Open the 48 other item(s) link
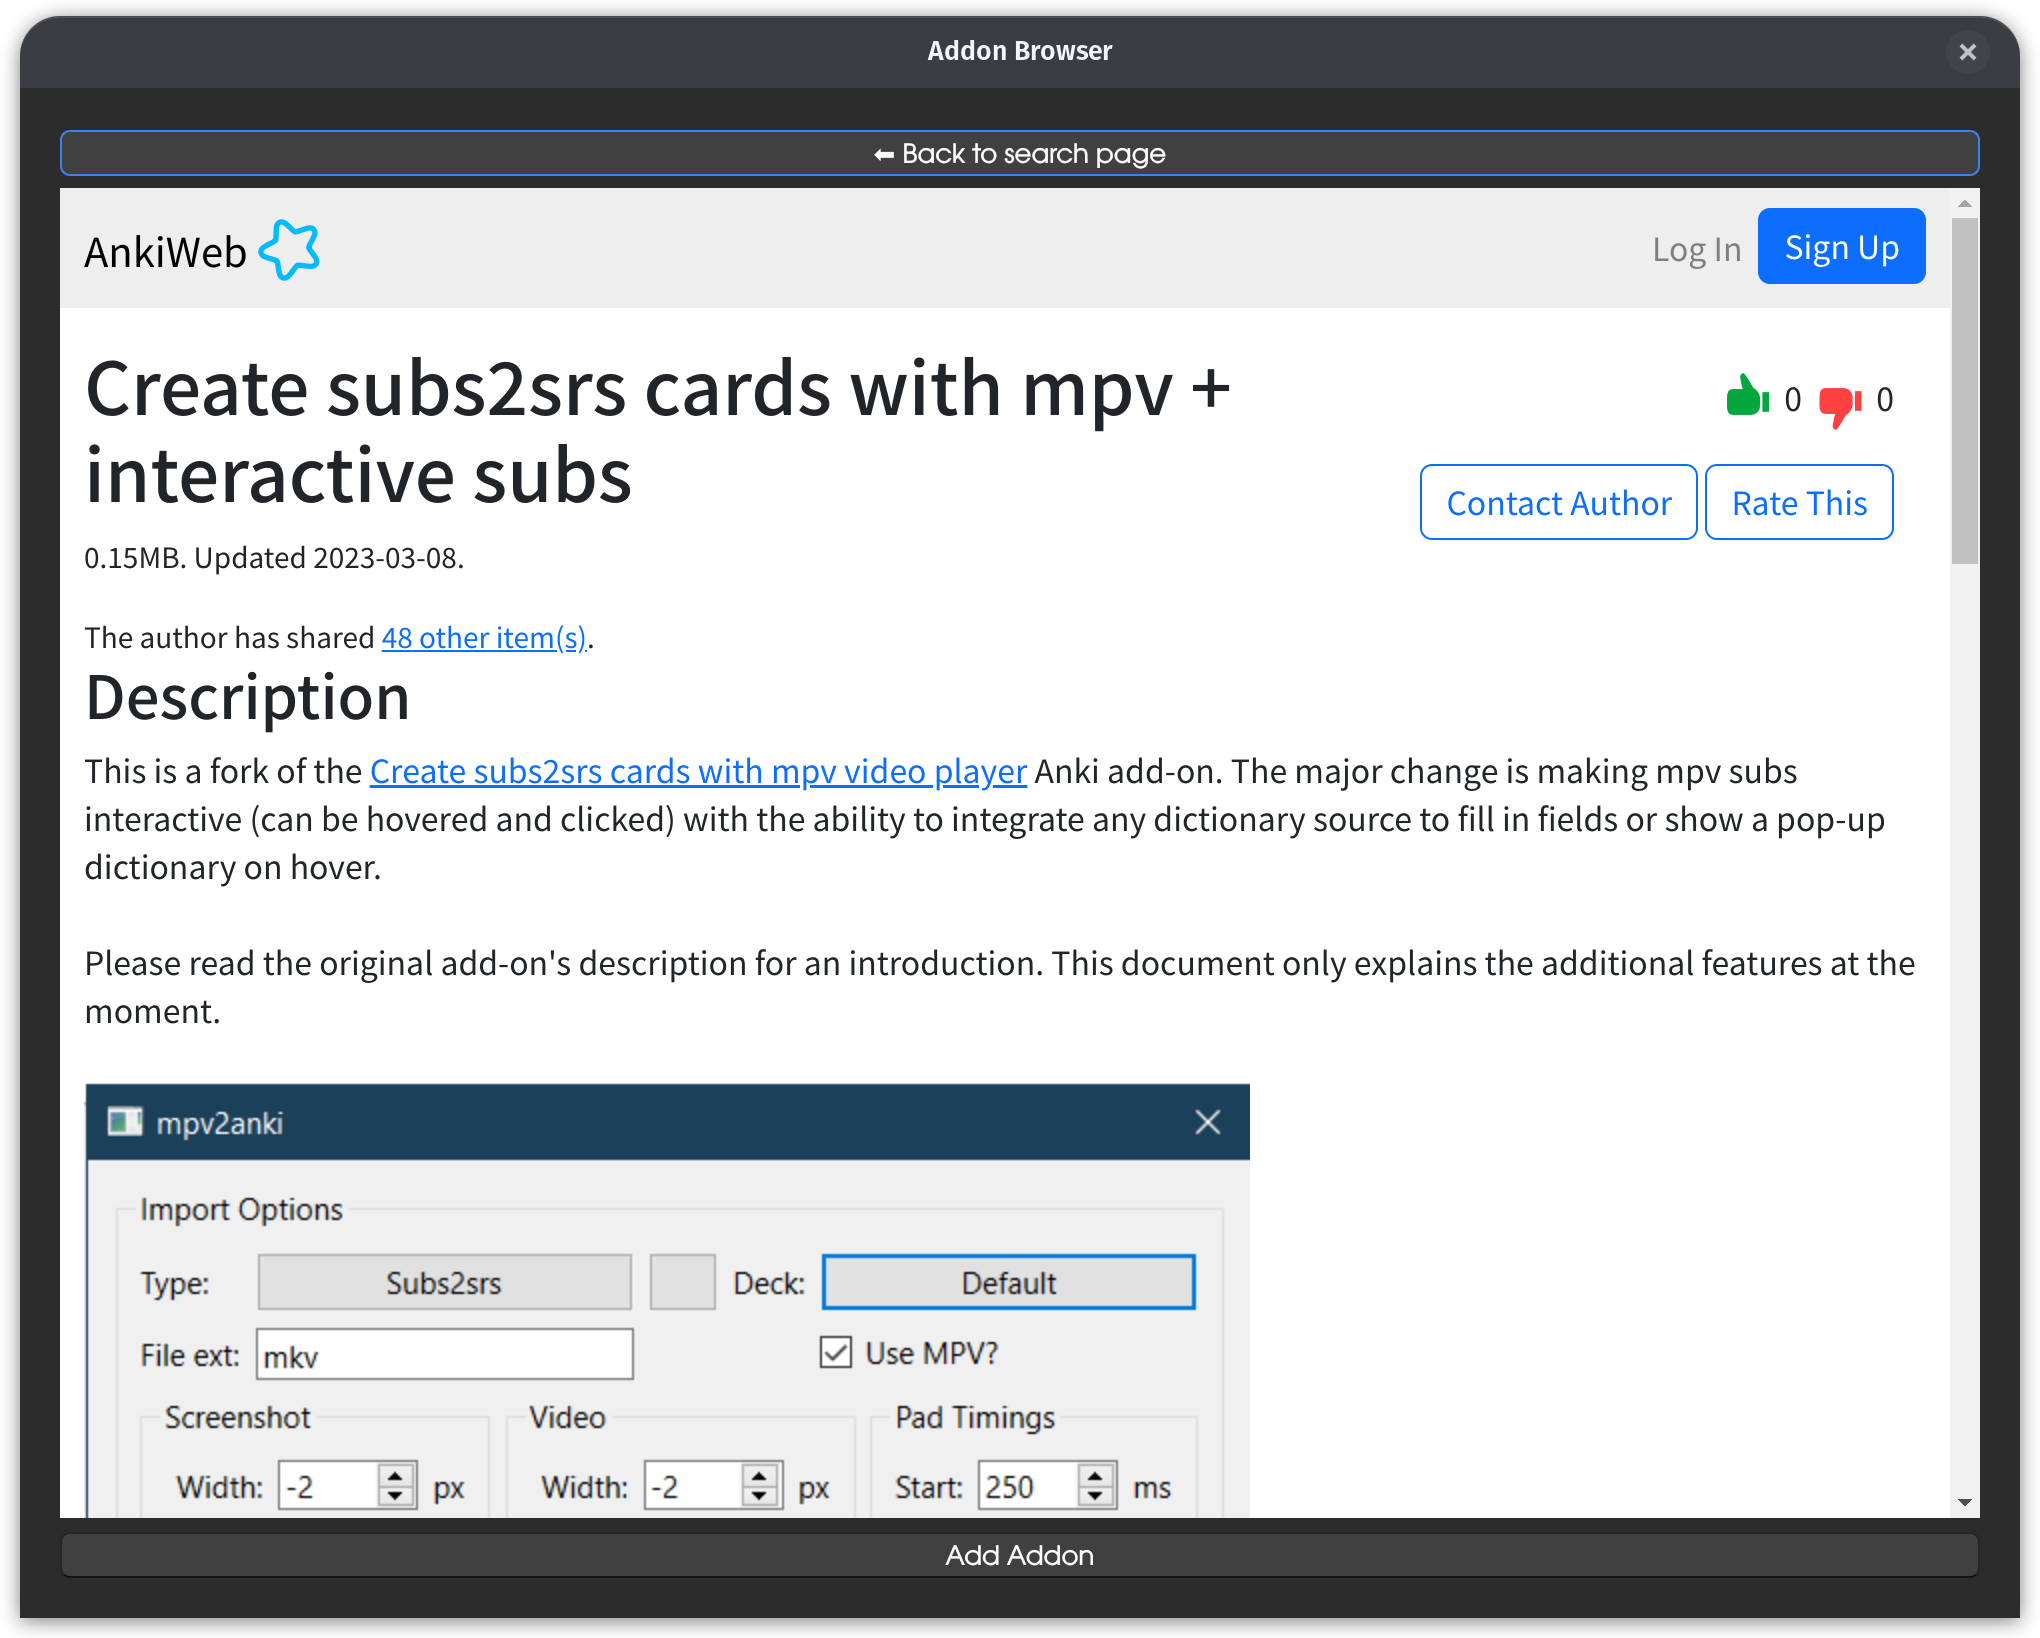This screenshot has width=2040, height=1638. pyautogui.click(x=484, y=638)
